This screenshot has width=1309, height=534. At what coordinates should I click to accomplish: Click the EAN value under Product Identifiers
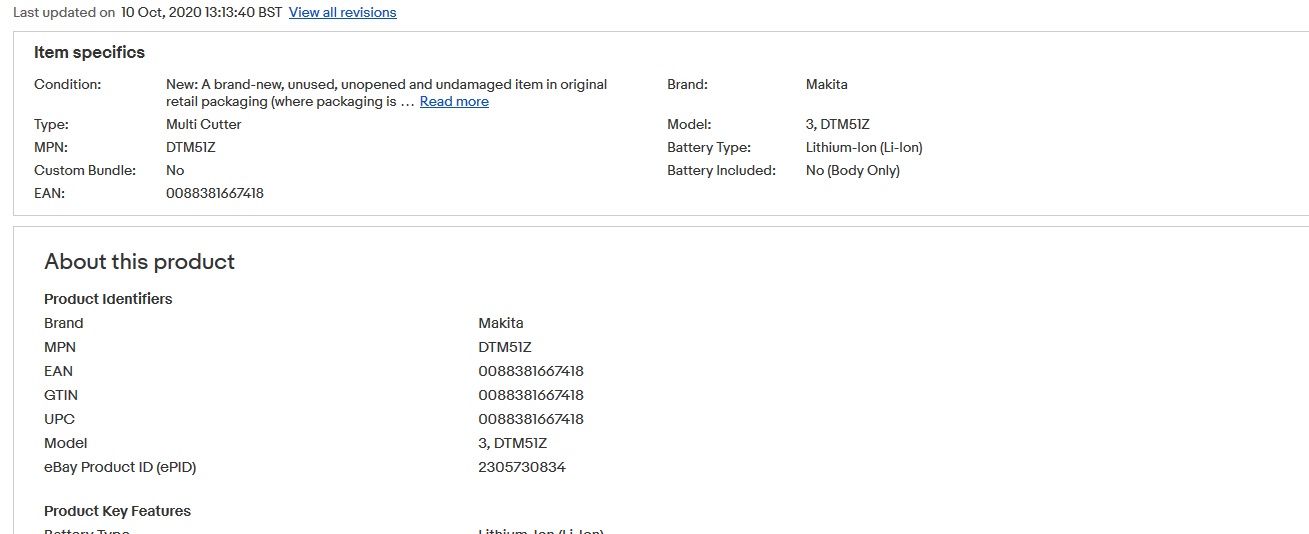(531, 372)
